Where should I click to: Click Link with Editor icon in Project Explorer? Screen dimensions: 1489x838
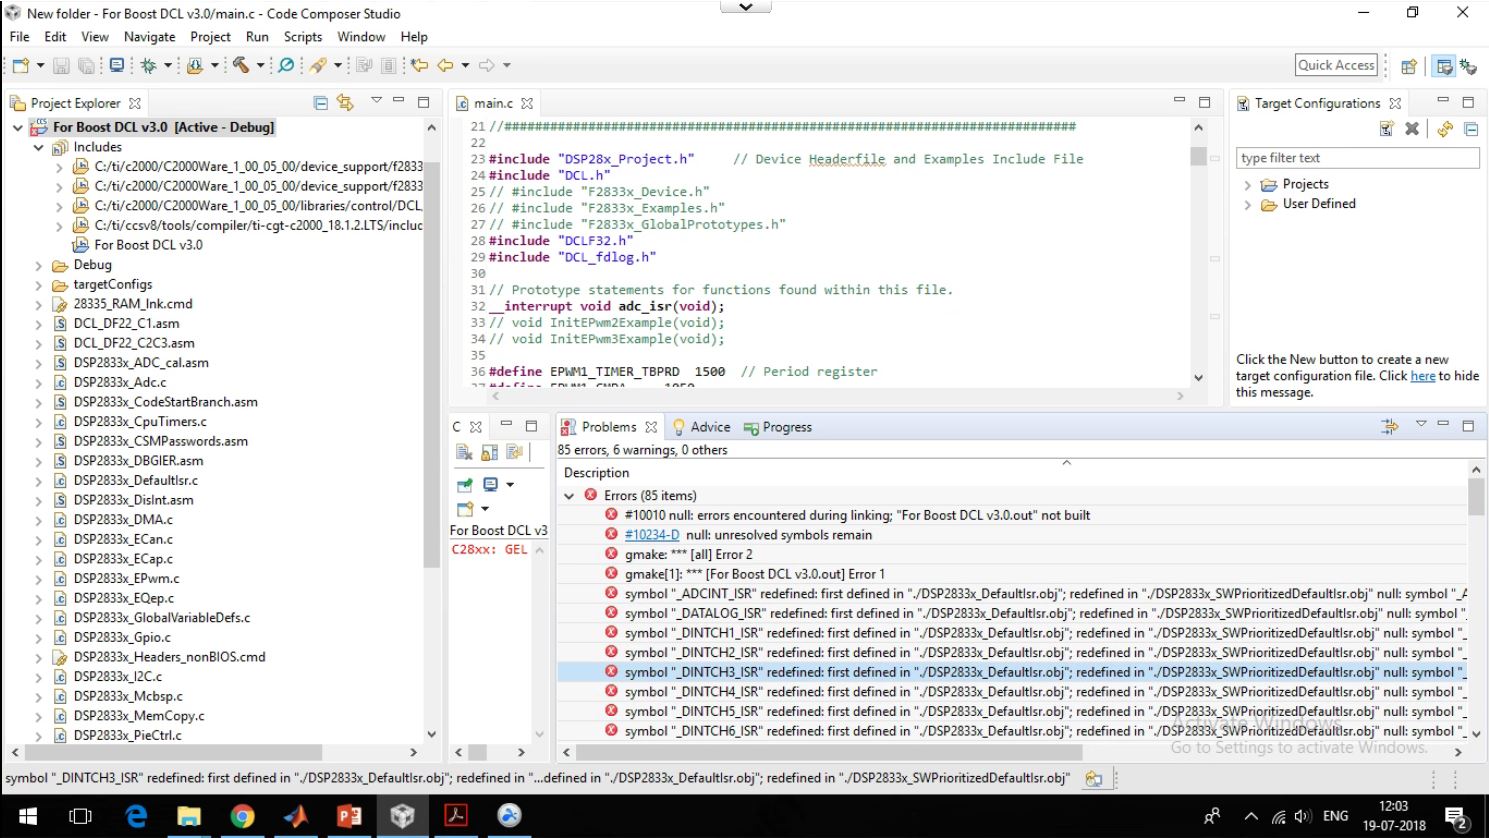pos(345,103)
